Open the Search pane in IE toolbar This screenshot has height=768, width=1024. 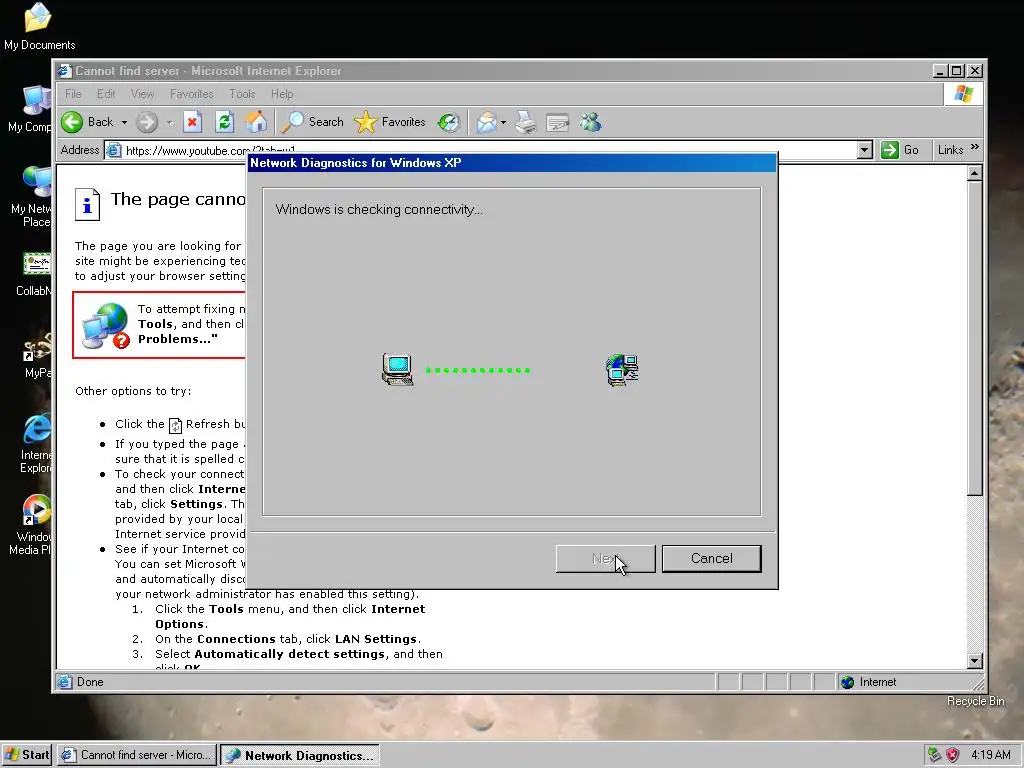click(312, 122)
